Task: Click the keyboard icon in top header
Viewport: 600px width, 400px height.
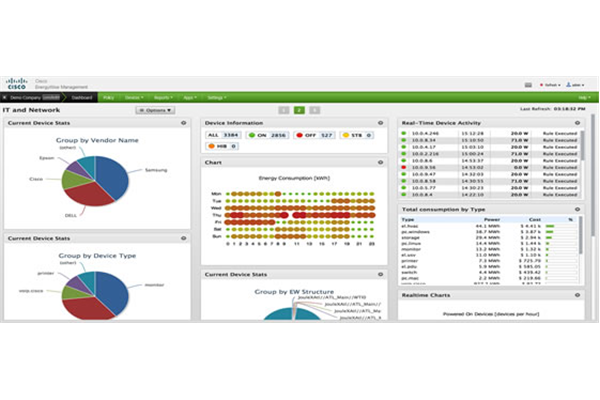Action: tap(528, 85)
